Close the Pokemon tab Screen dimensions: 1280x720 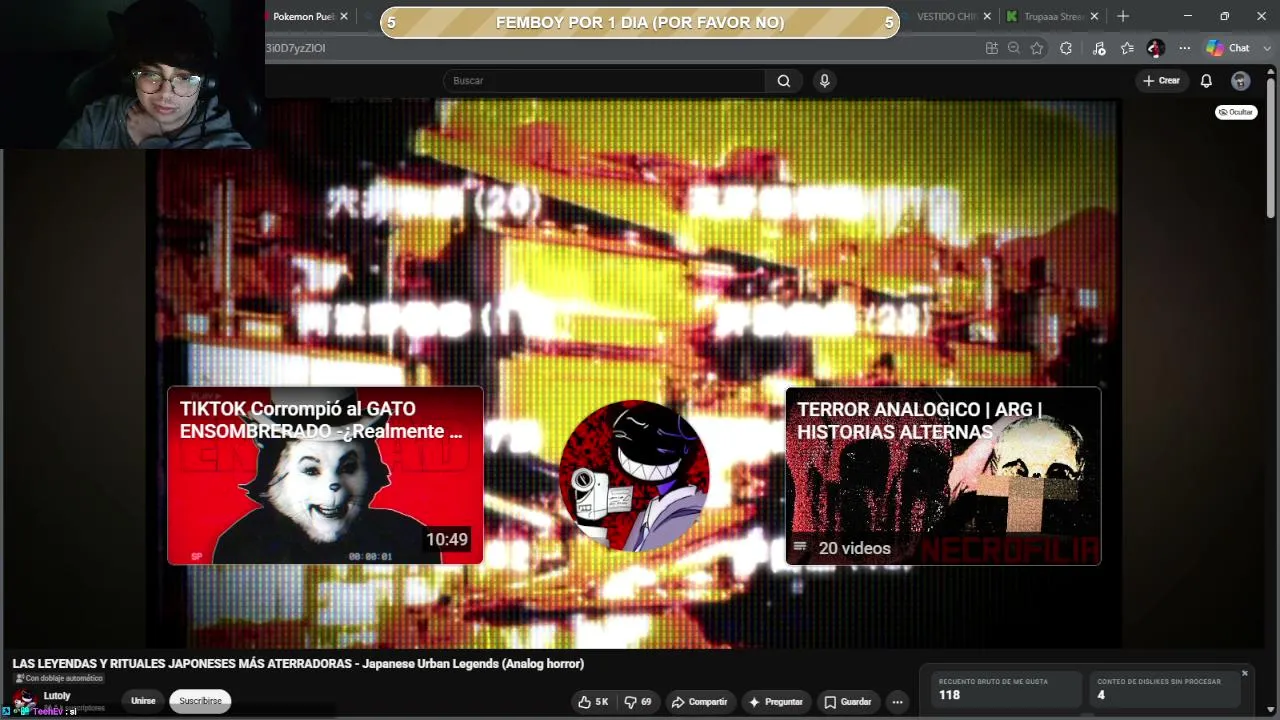[344, 17]
